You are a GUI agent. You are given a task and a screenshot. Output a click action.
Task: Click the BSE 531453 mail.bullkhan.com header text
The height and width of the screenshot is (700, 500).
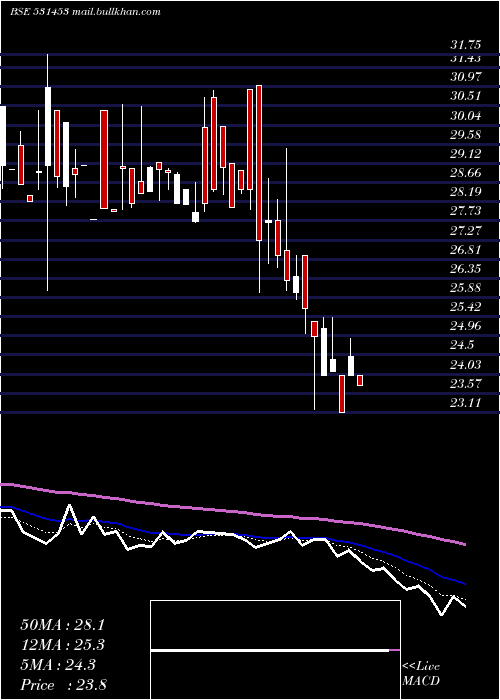pos(85,12)
